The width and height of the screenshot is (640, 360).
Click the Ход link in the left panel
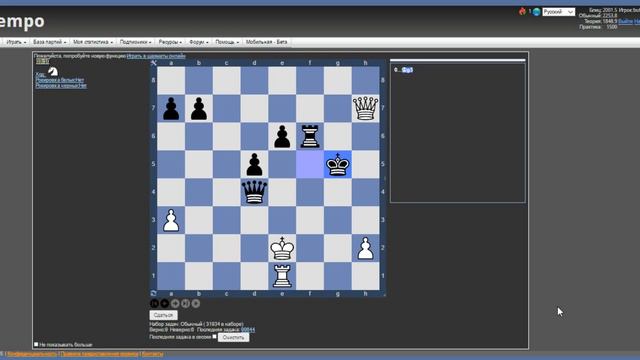tap(40, 74)
